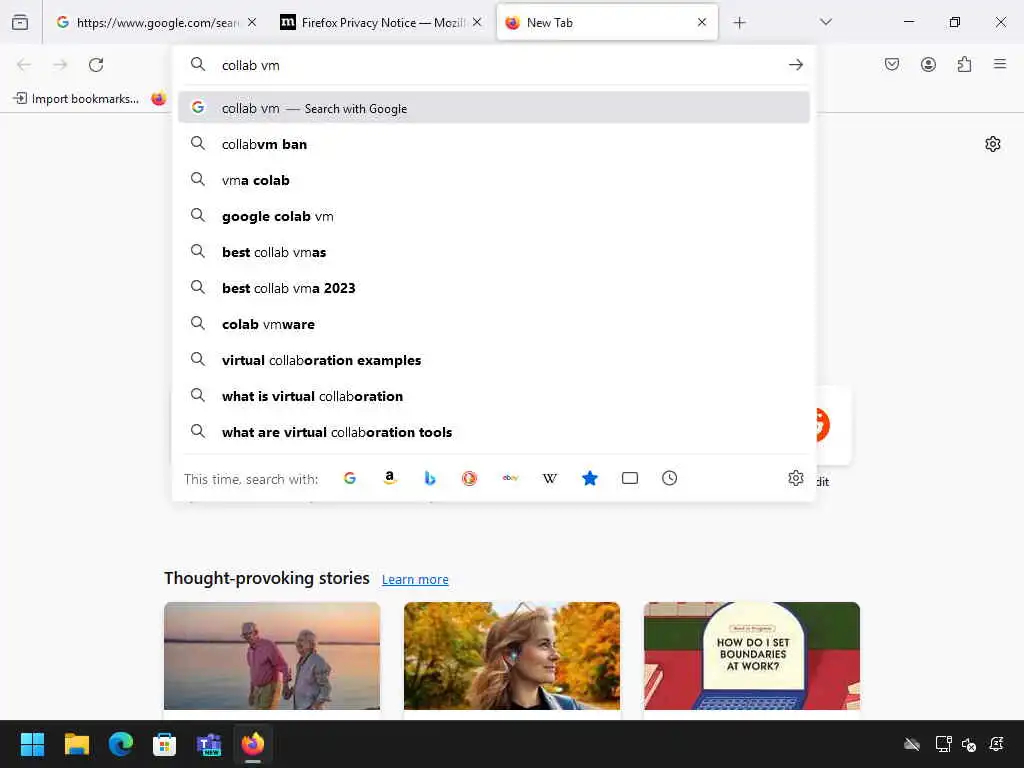Reload the current page
The width and height of the screenshot is (1024, 768).
click(96, 65)
